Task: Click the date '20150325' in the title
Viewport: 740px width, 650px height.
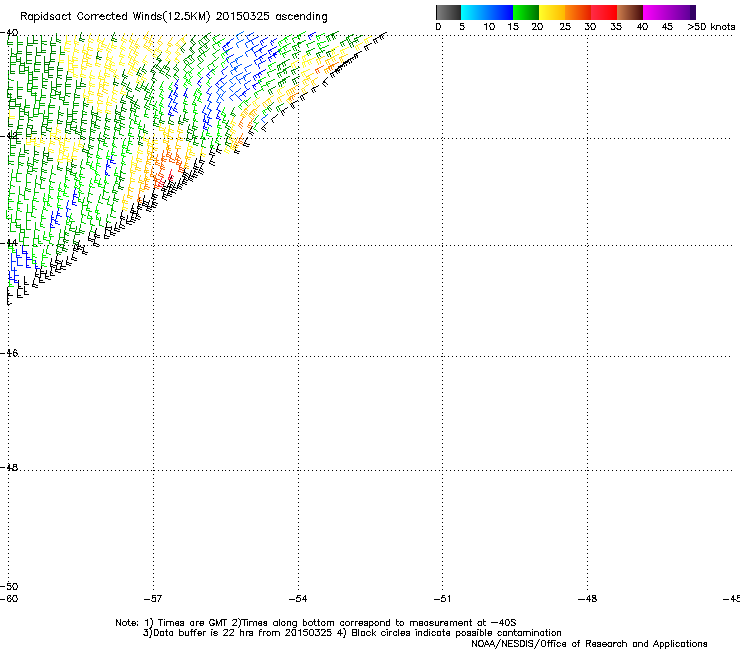Action: point(243,16)
